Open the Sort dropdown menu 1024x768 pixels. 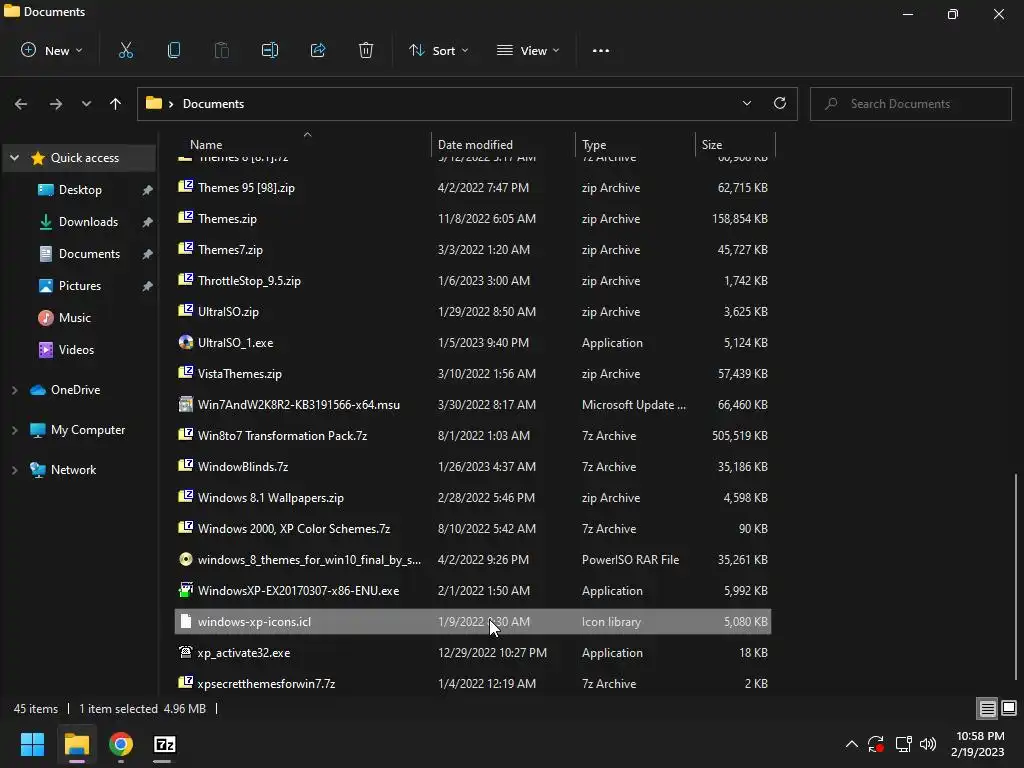438,50
